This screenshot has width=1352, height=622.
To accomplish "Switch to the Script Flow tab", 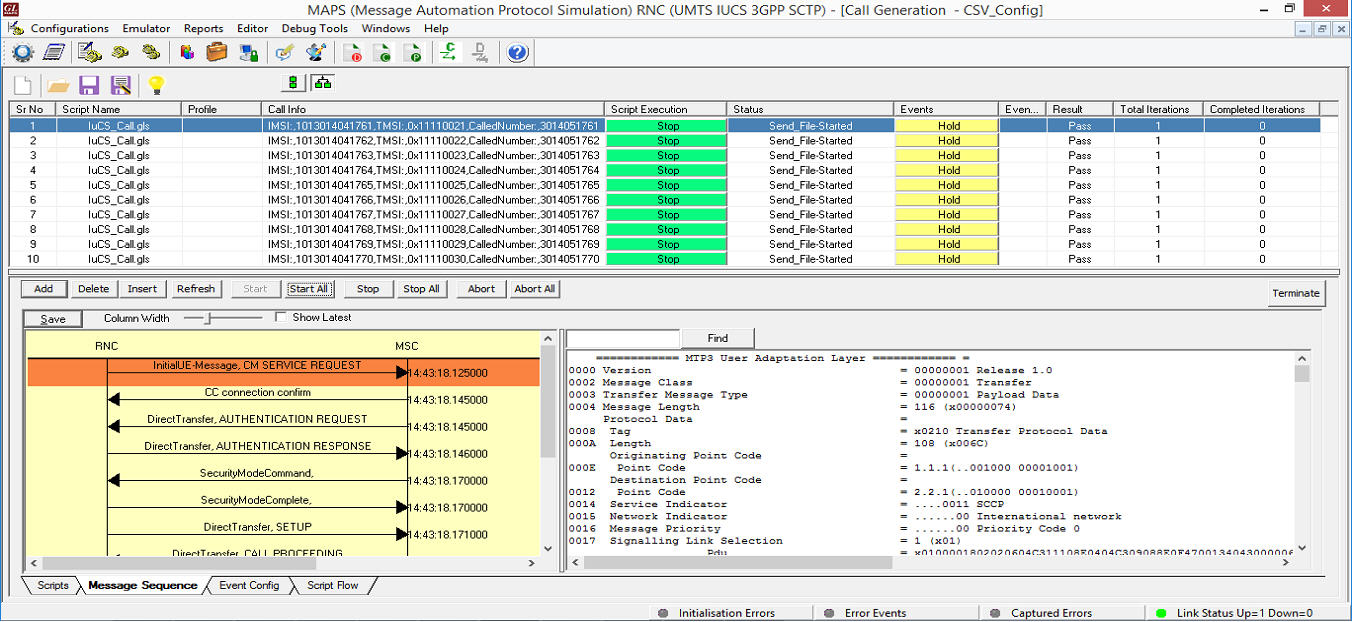I will pyautogui.click(x=333, y=586).
